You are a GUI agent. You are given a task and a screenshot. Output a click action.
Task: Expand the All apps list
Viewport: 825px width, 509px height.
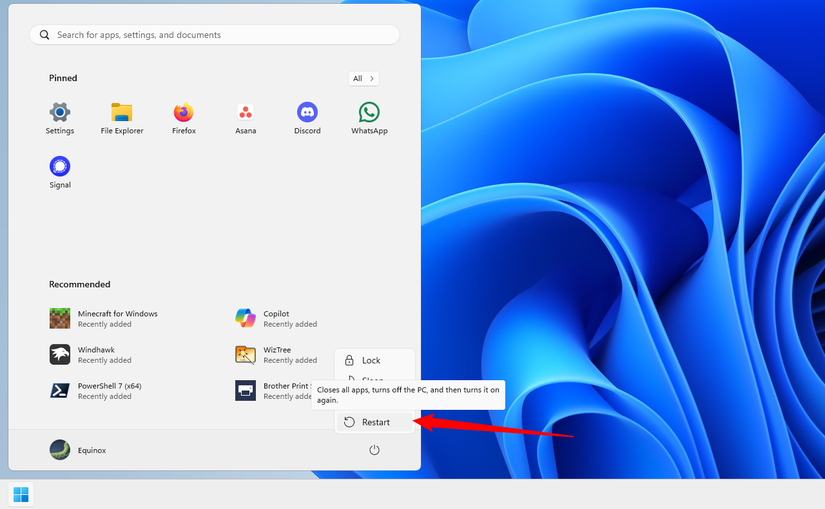[x=363, y=78]
